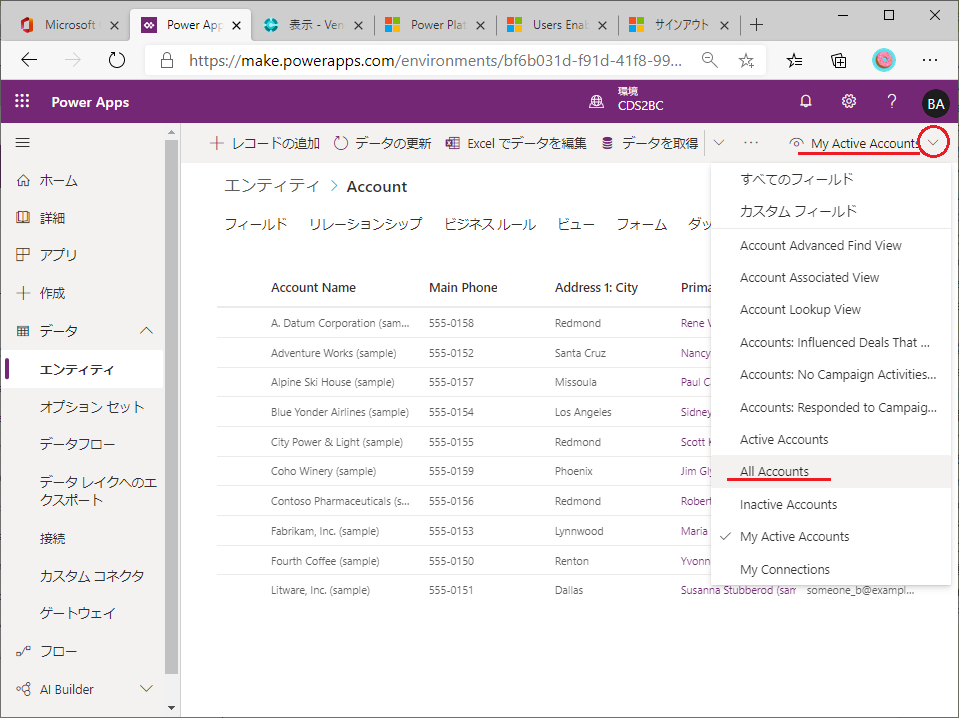Sort by the Account Name column header

click(x=313, y=287)
